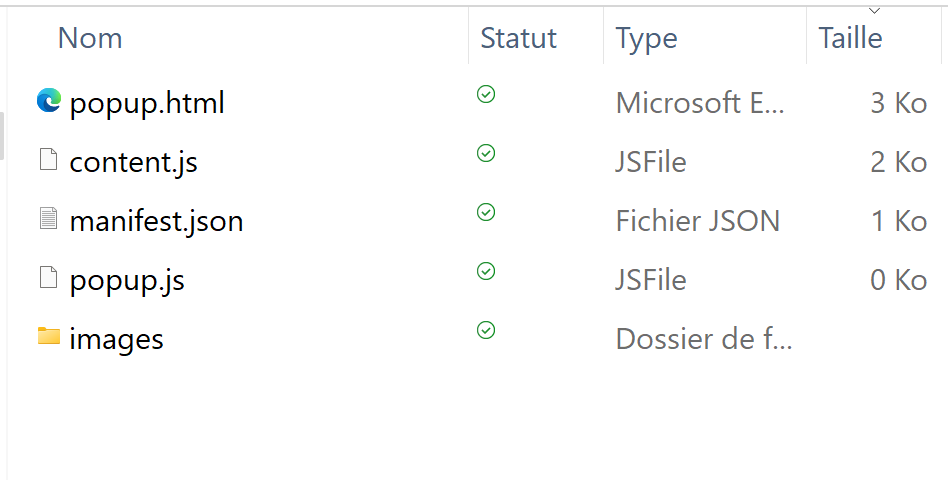Image resolution: width=948 pixels, height=480 pixels.
Task: Sort files by the Statut column header
Action: pyautogui.click(x=518, y=38)
